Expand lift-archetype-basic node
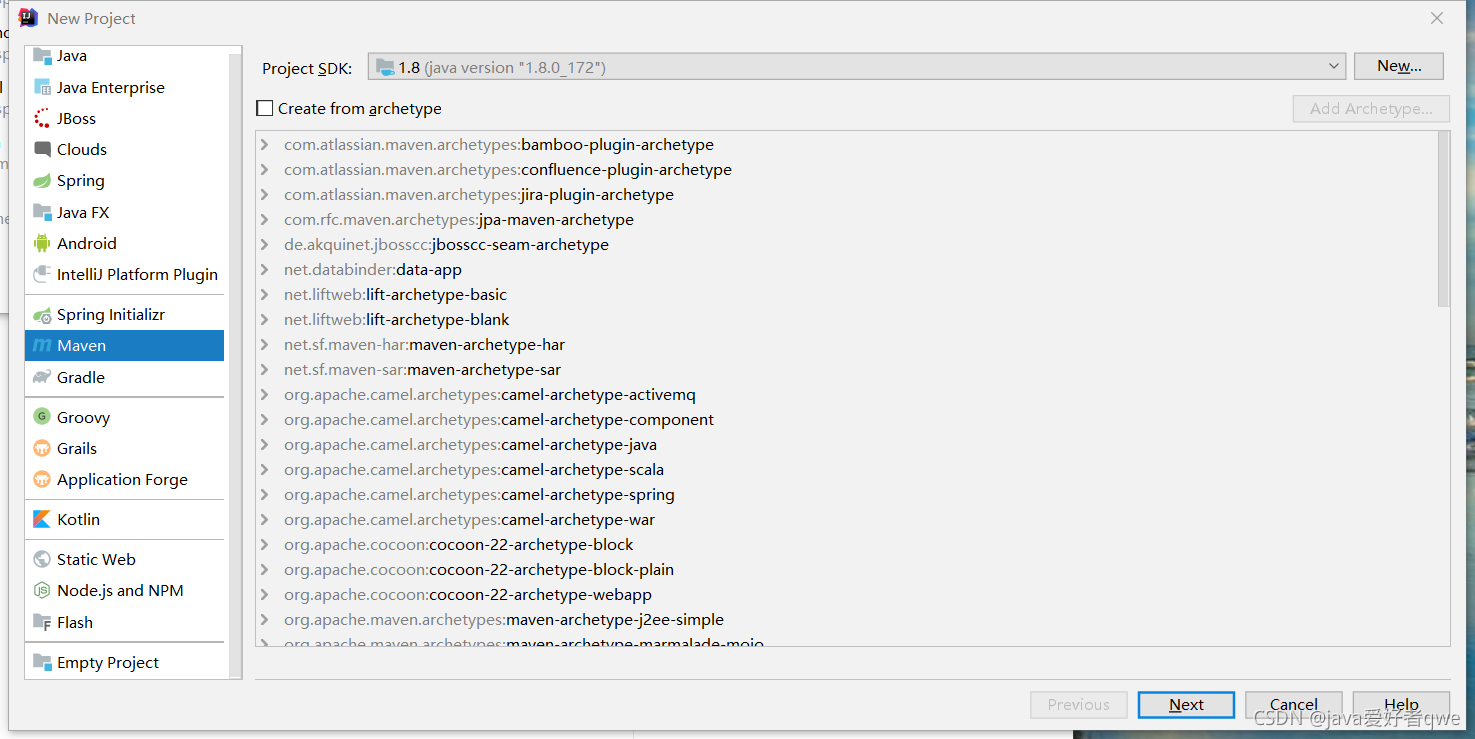Image resolution: width=1475 pixels, height=739 pixels. pos(265,295)
